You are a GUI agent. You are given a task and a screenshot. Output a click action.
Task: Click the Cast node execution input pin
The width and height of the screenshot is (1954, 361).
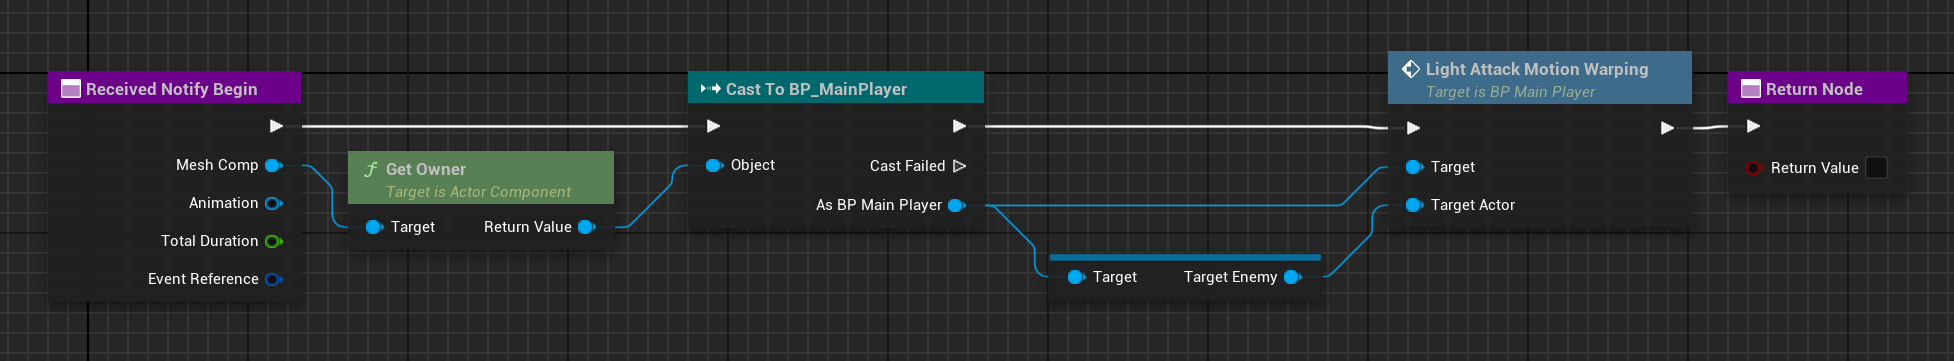coord(713,126)
